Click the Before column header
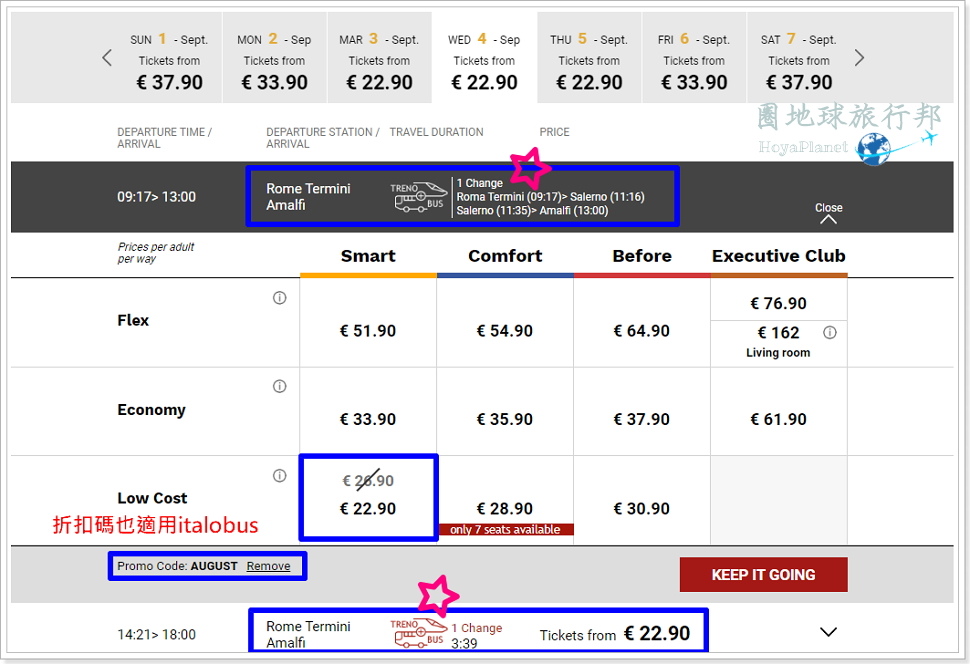The width and height of the screenshot is (970, 664). point(642,256)
